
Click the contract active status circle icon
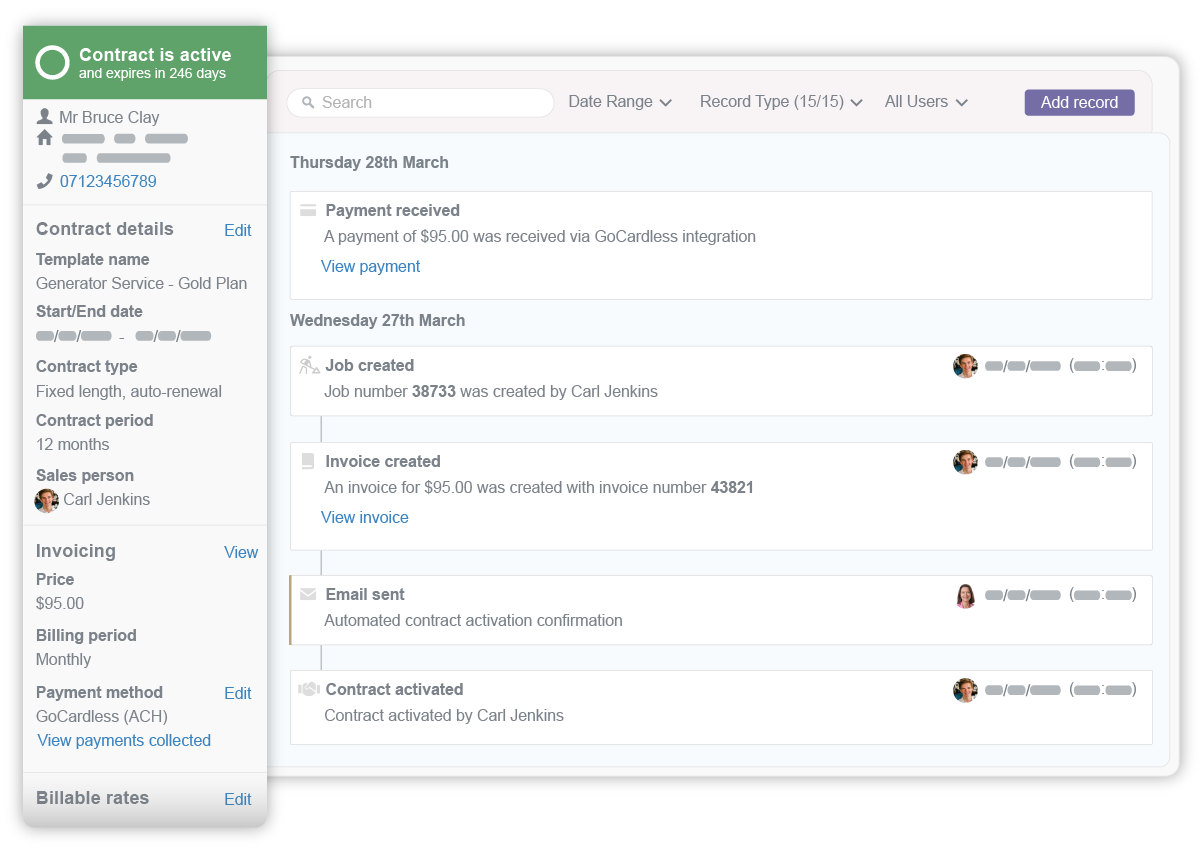click(x=52, y=63)
